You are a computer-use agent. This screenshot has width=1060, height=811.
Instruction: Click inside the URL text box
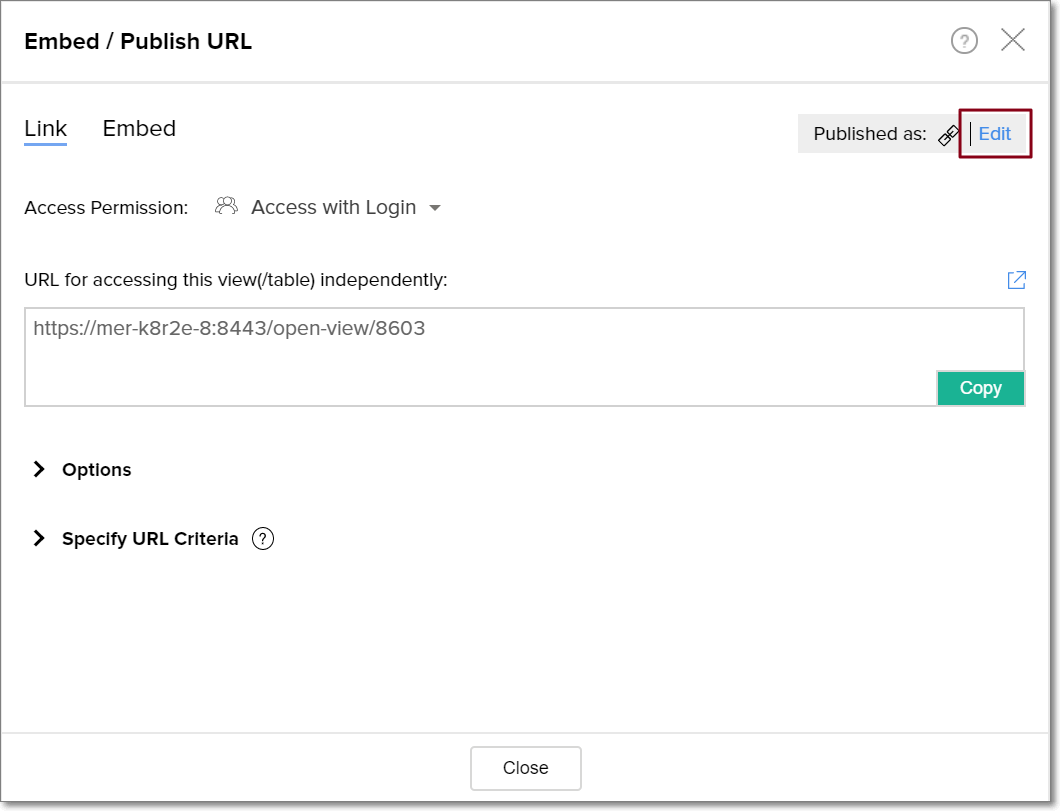pyautogui.click(x=480, y=356)
